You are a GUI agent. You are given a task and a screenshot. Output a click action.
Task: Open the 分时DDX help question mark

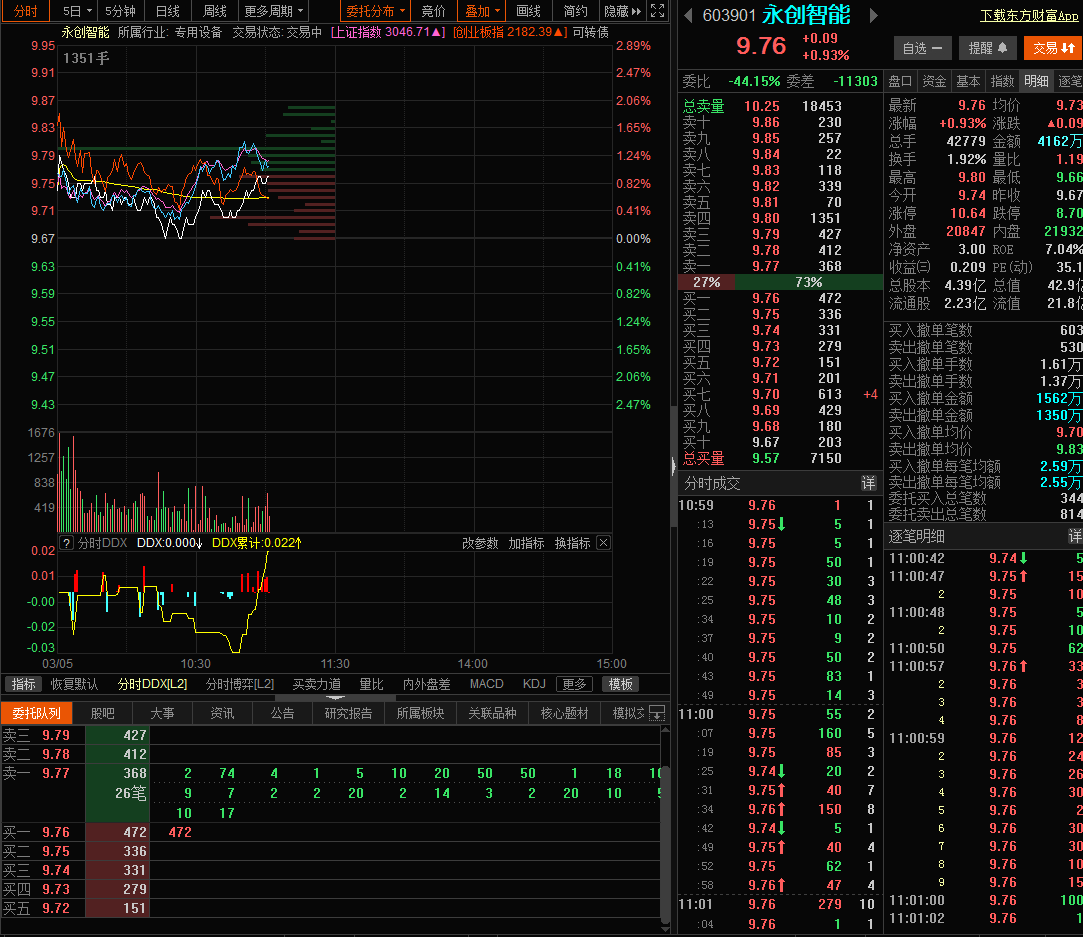point(66,543)
